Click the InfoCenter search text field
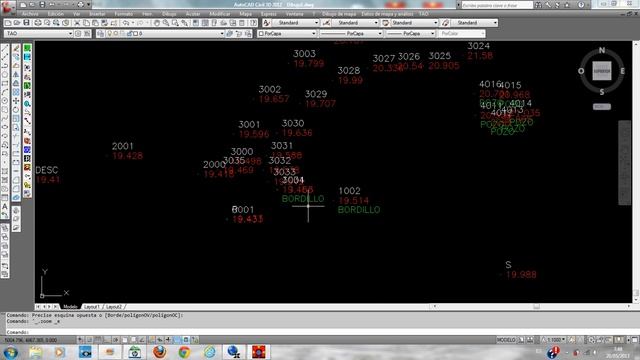Screen dimensions: 640x360 point(497,5)
